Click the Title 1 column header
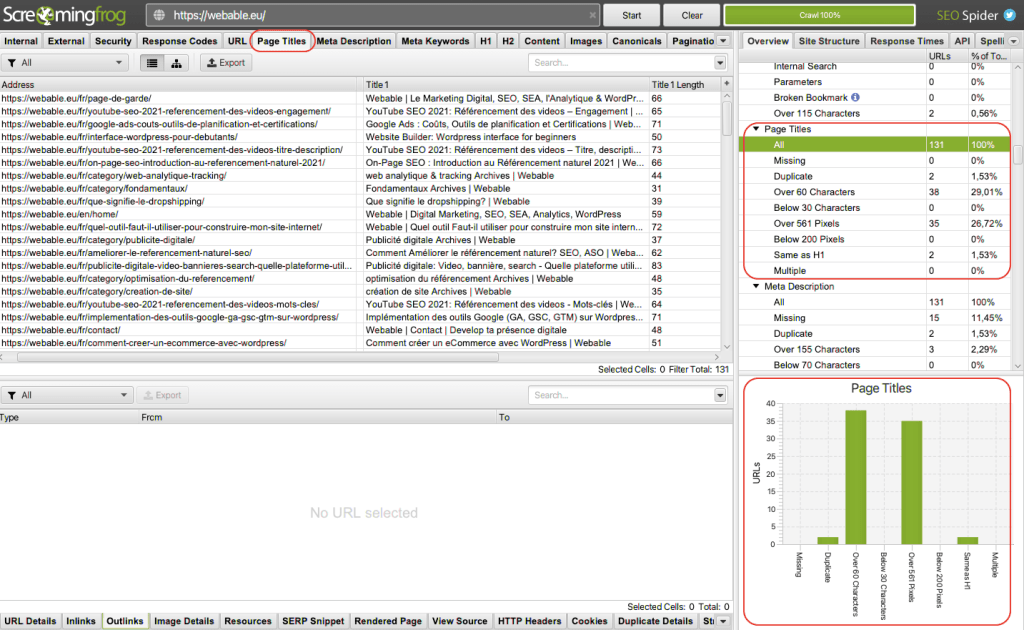Image resolution: width=1024 pixels, height=630 pixels. click(505, 84)
